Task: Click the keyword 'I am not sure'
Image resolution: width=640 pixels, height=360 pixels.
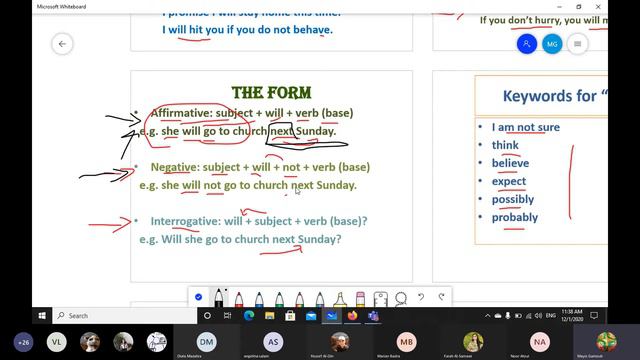Action: coord(526,127)
